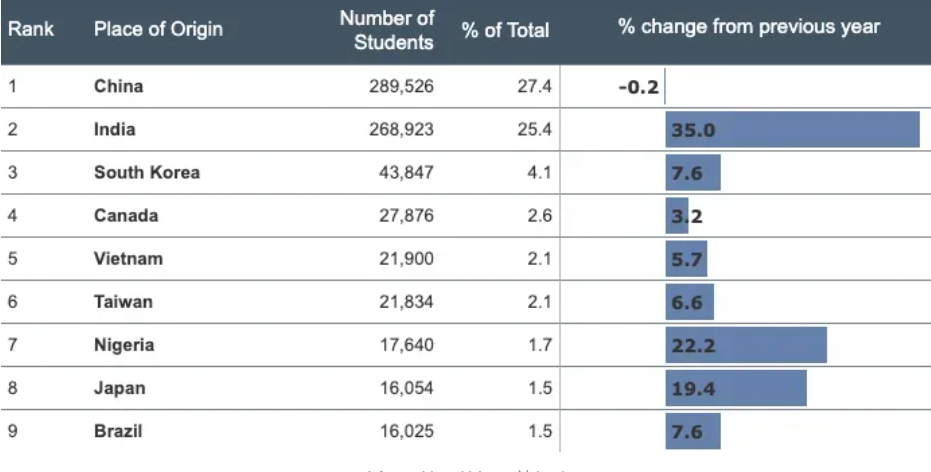Click the % of Total column header

point(505,30)
